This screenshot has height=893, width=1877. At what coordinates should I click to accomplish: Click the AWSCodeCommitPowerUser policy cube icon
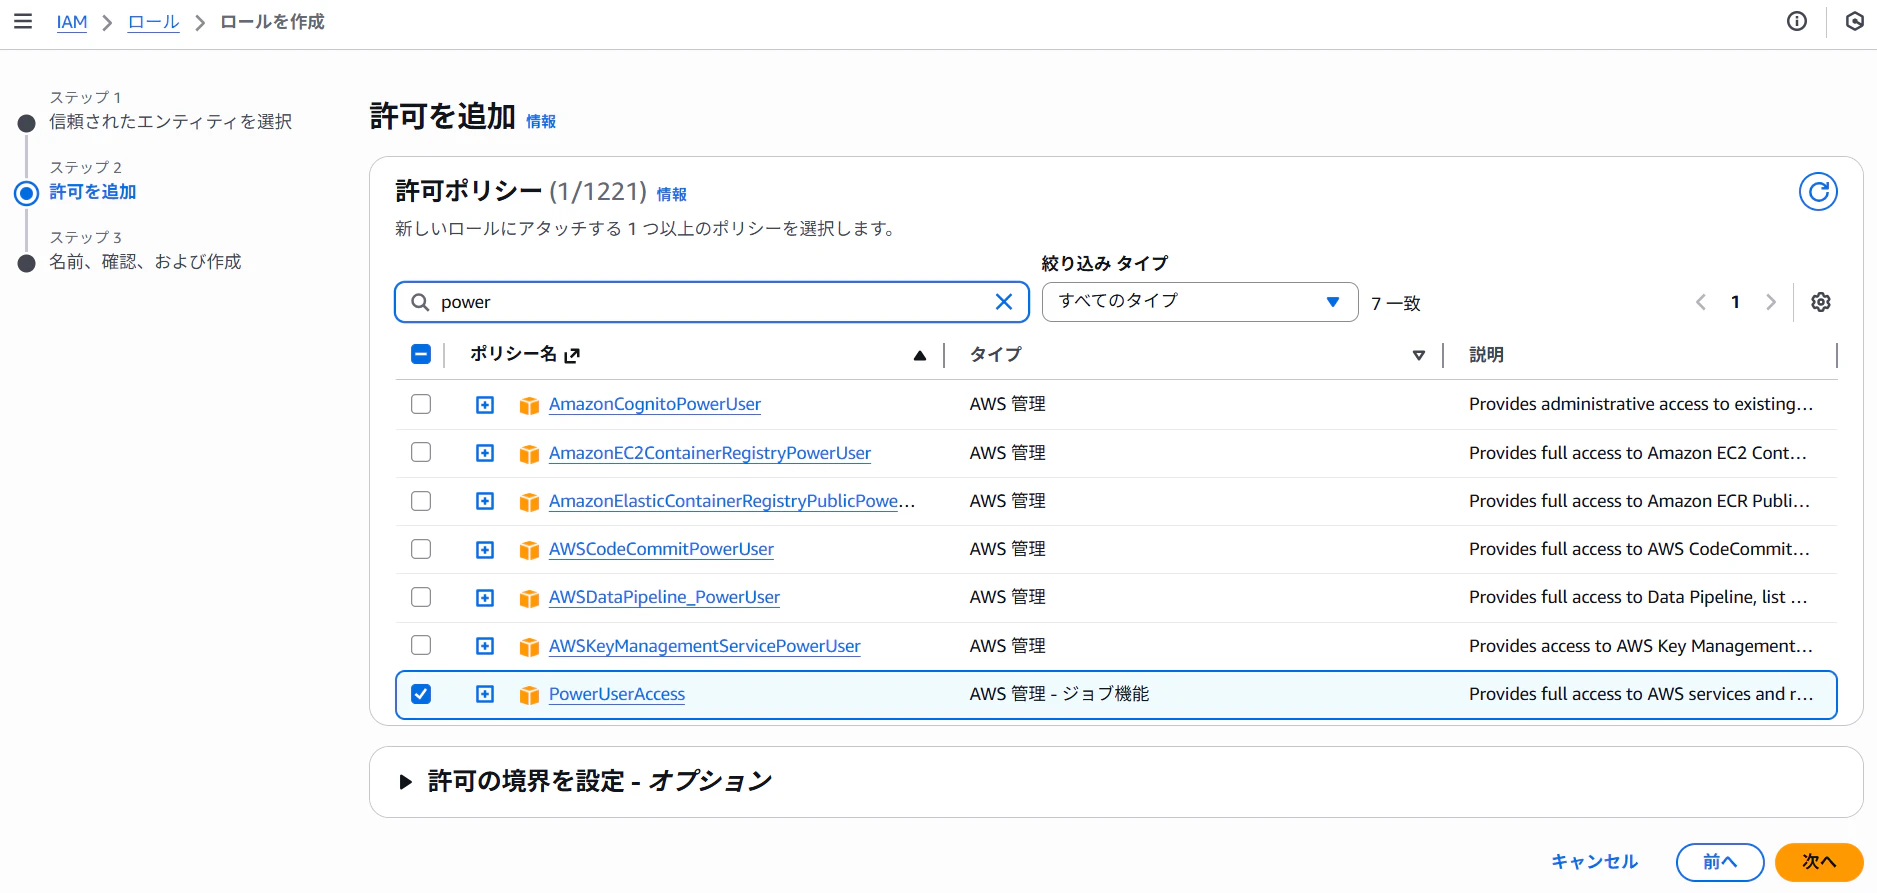click(529, 550)
